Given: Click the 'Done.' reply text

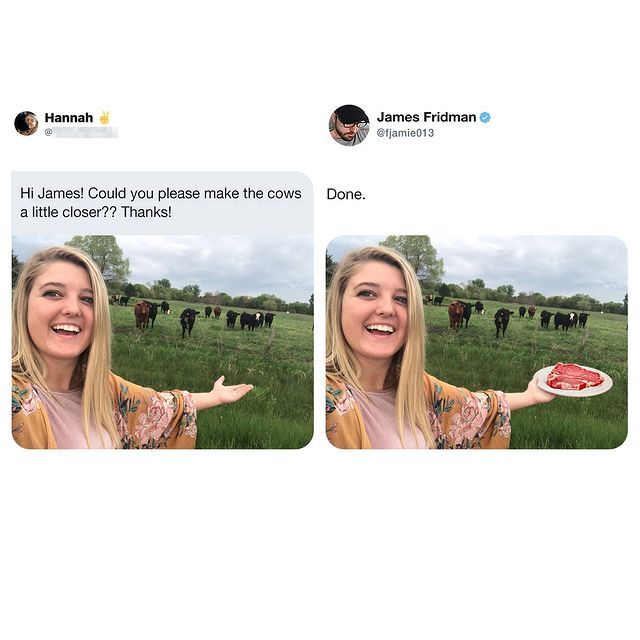Looking at the screenshot, I should pyautogui.click(x=346, y=194).
